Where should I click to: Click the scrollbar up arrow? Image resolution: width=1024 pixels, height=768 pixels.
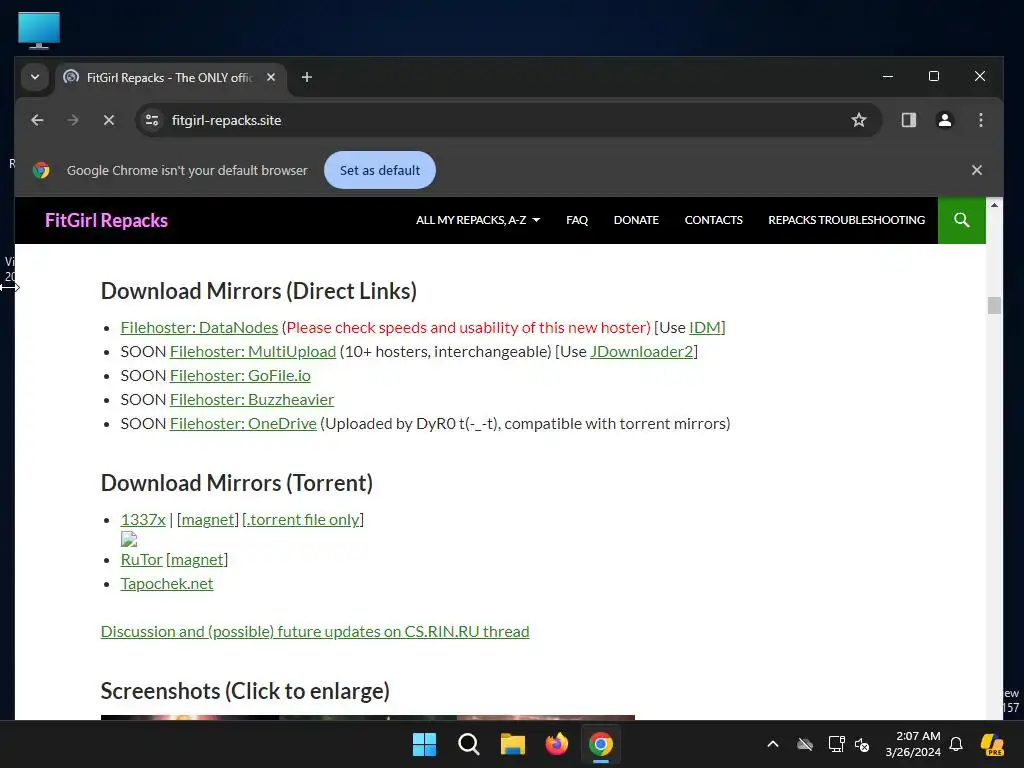pyautogui.click(x=994, y=205)
